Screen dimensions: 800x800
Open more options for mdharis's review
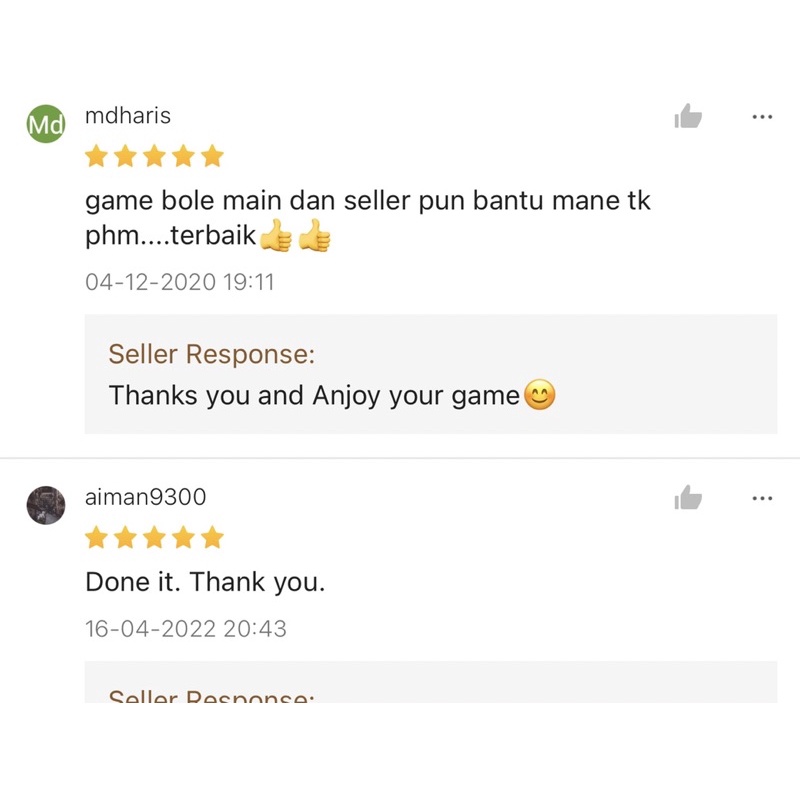tap(762, 117)
